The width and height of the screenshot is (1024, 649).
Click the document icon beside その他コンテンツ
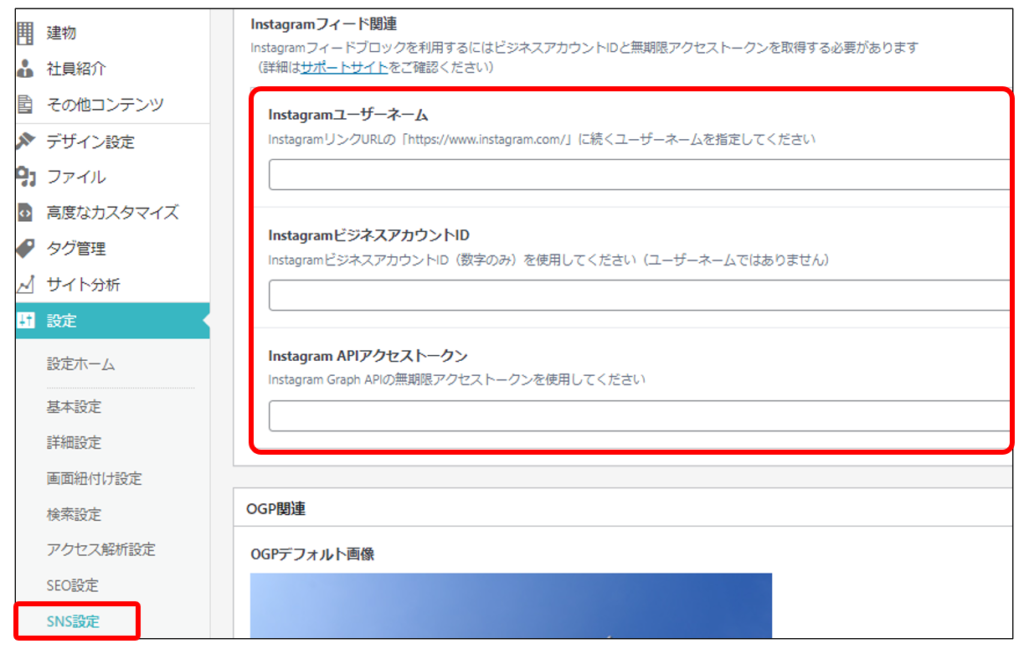[26, 104]
